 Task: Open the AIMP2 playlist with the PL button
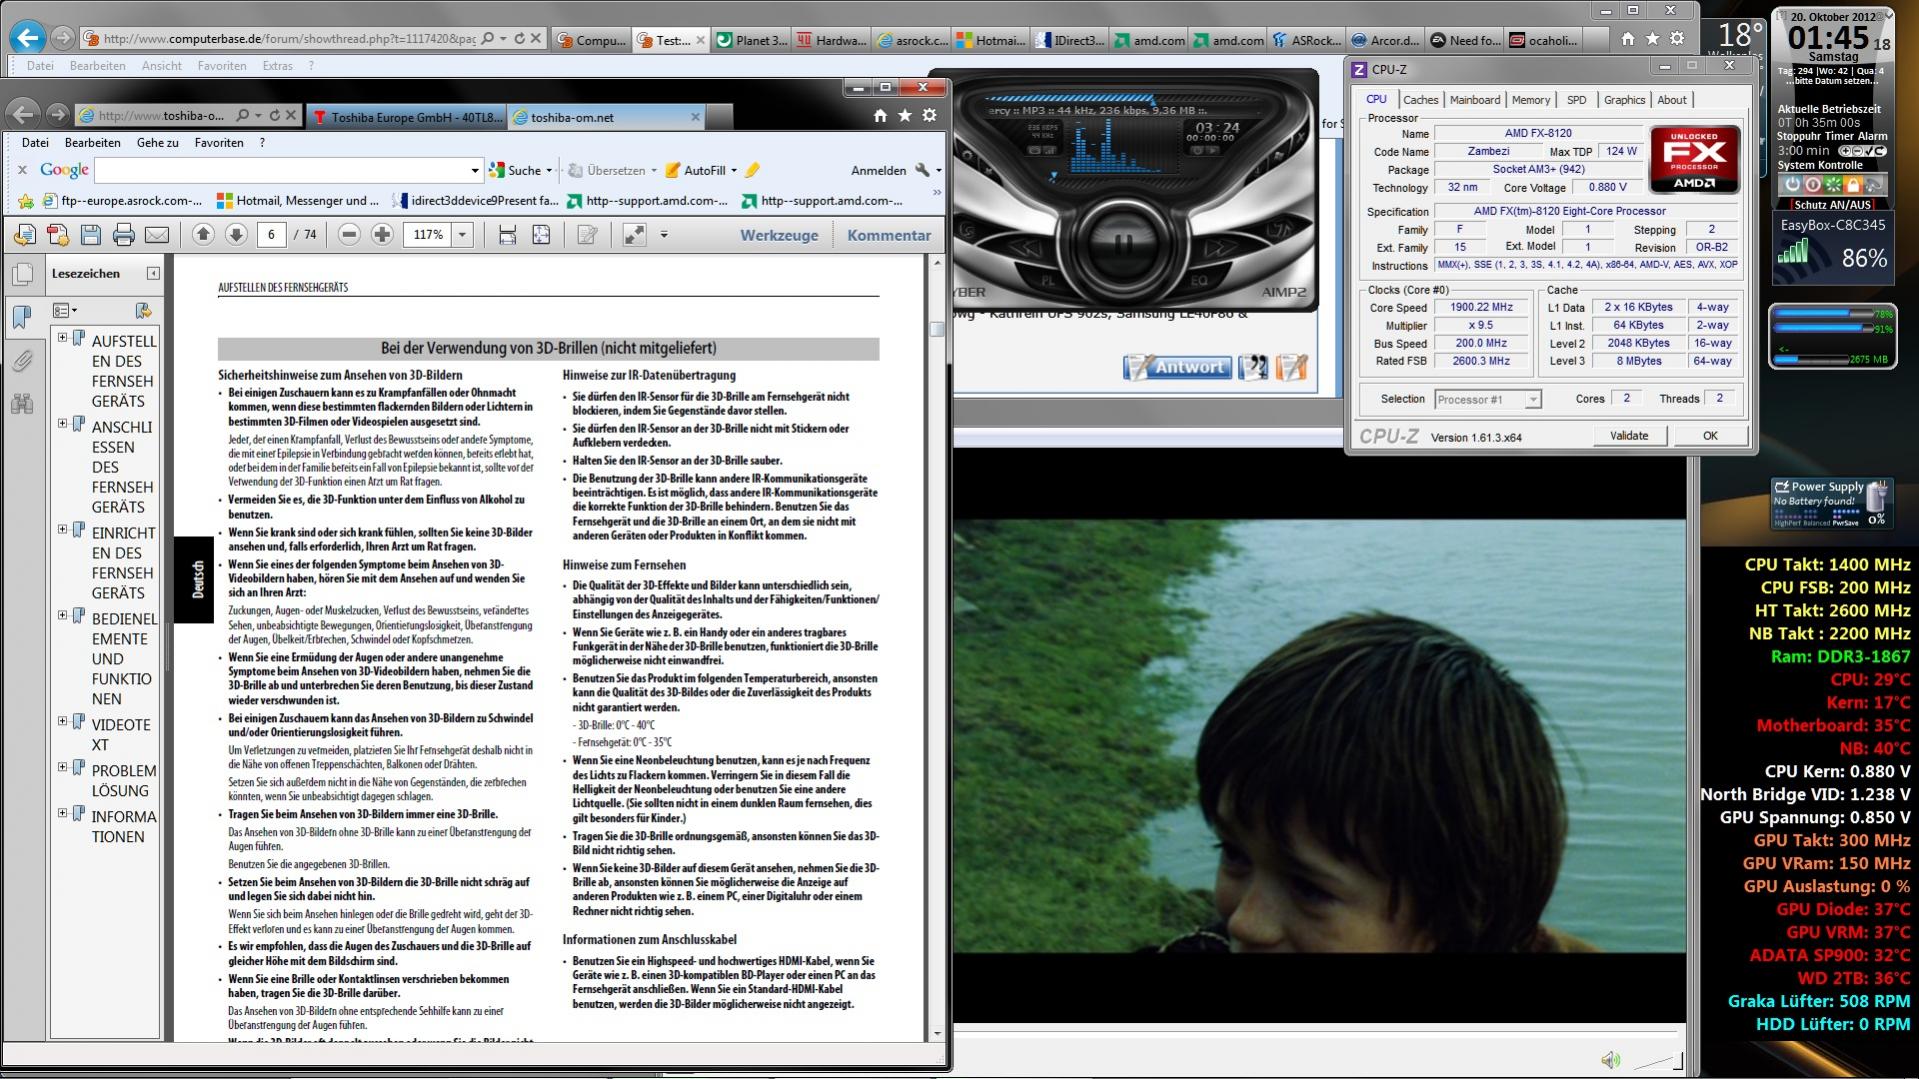coord(1048,281)
